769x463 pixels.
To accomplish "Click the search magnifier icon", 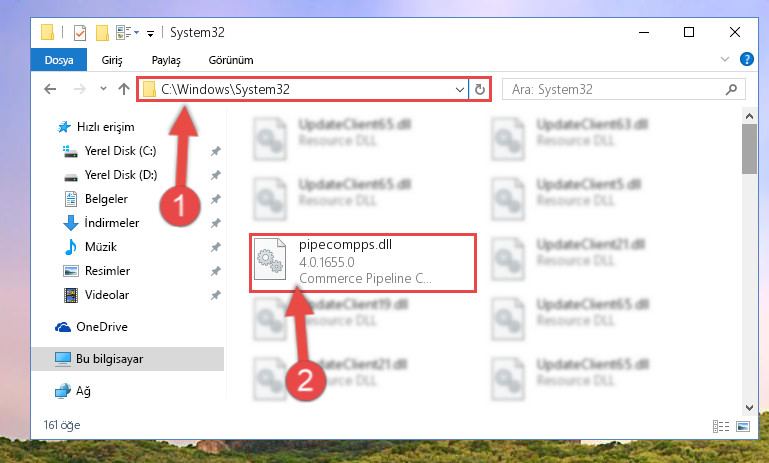I will point(731,89).
